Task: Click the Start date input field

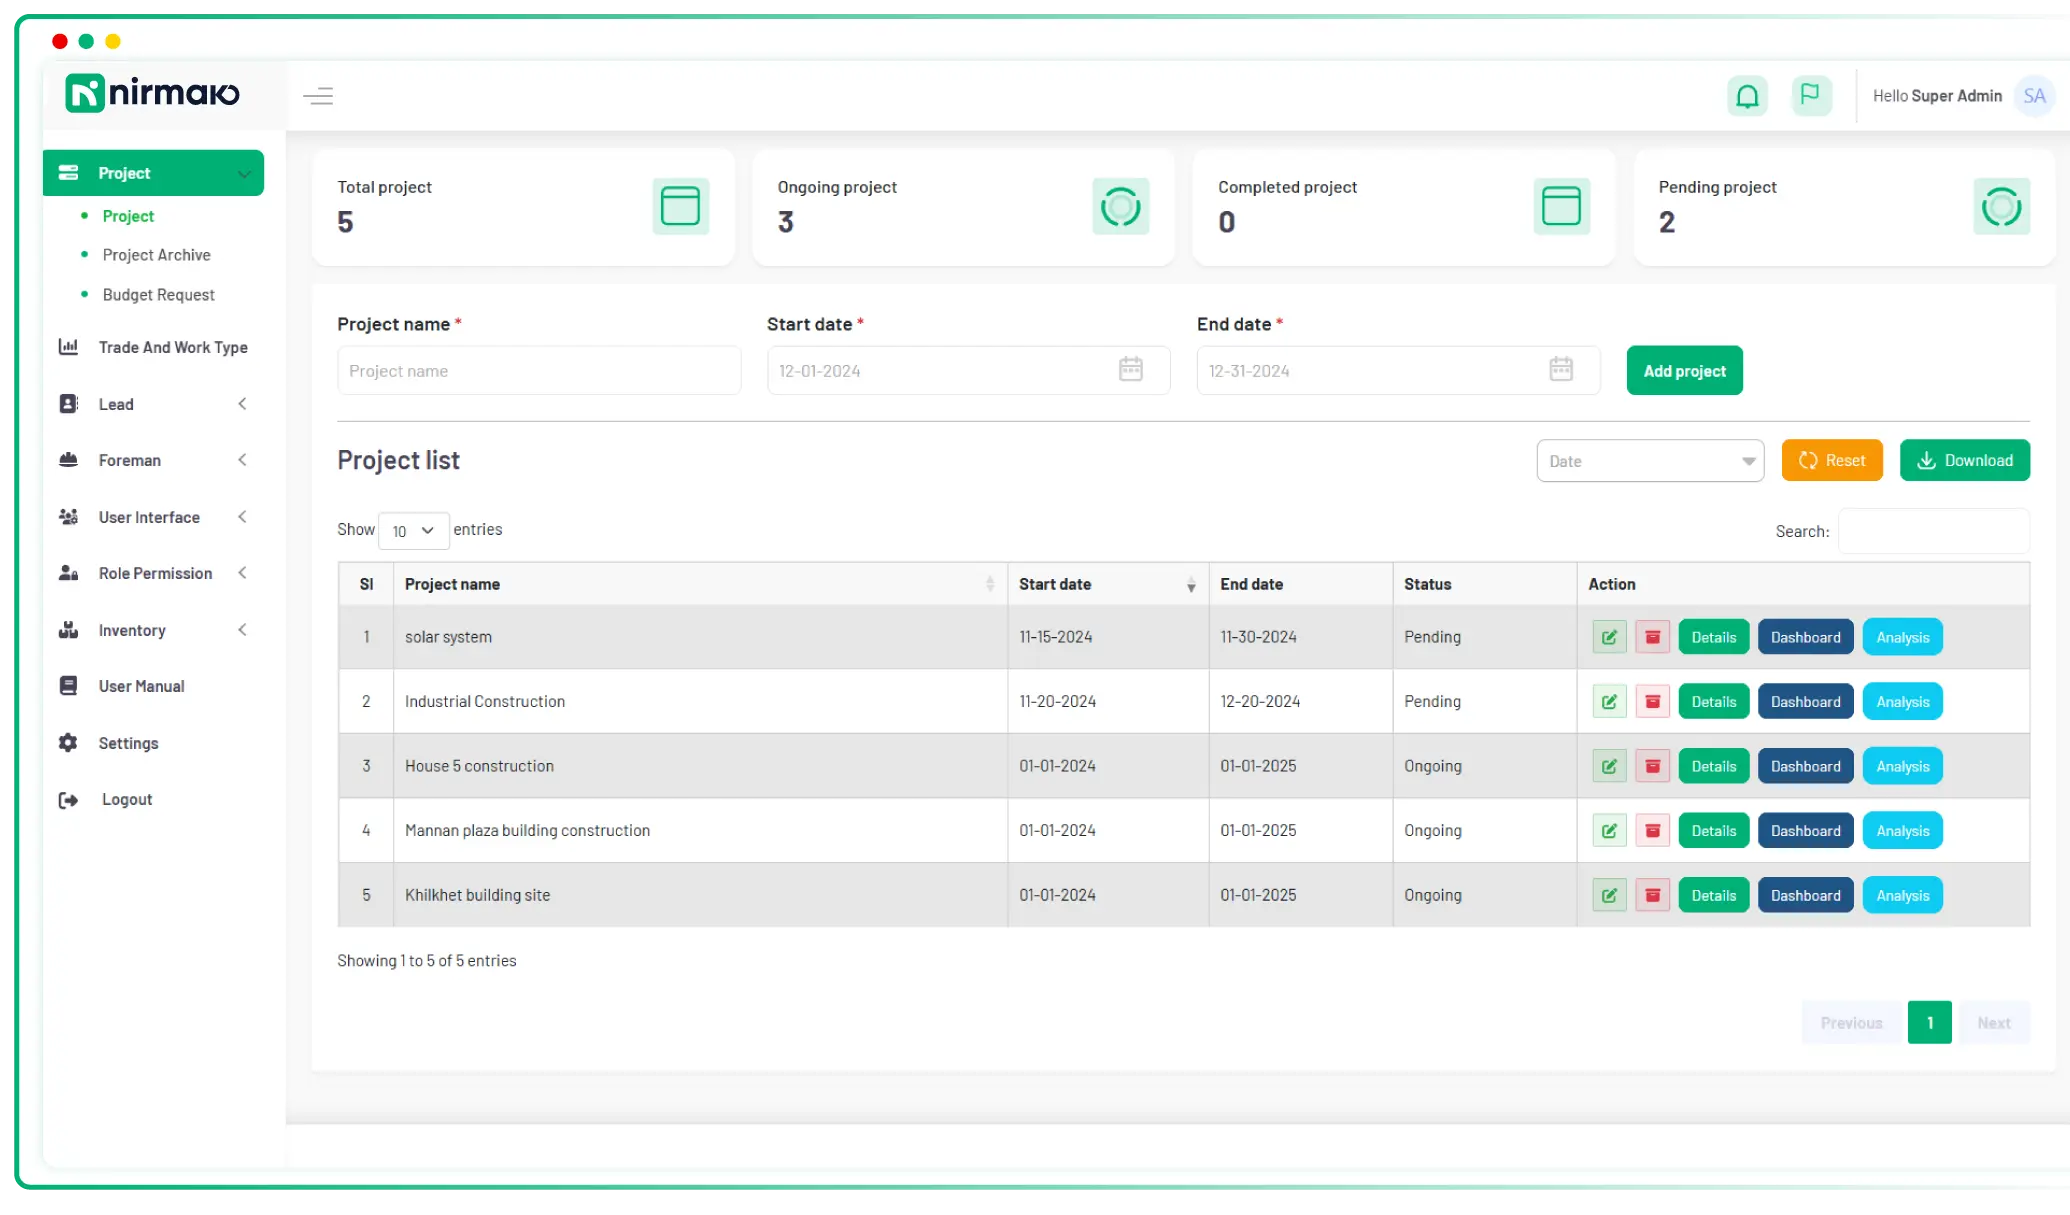Action: pyautogui.click(x=968, y=371)
